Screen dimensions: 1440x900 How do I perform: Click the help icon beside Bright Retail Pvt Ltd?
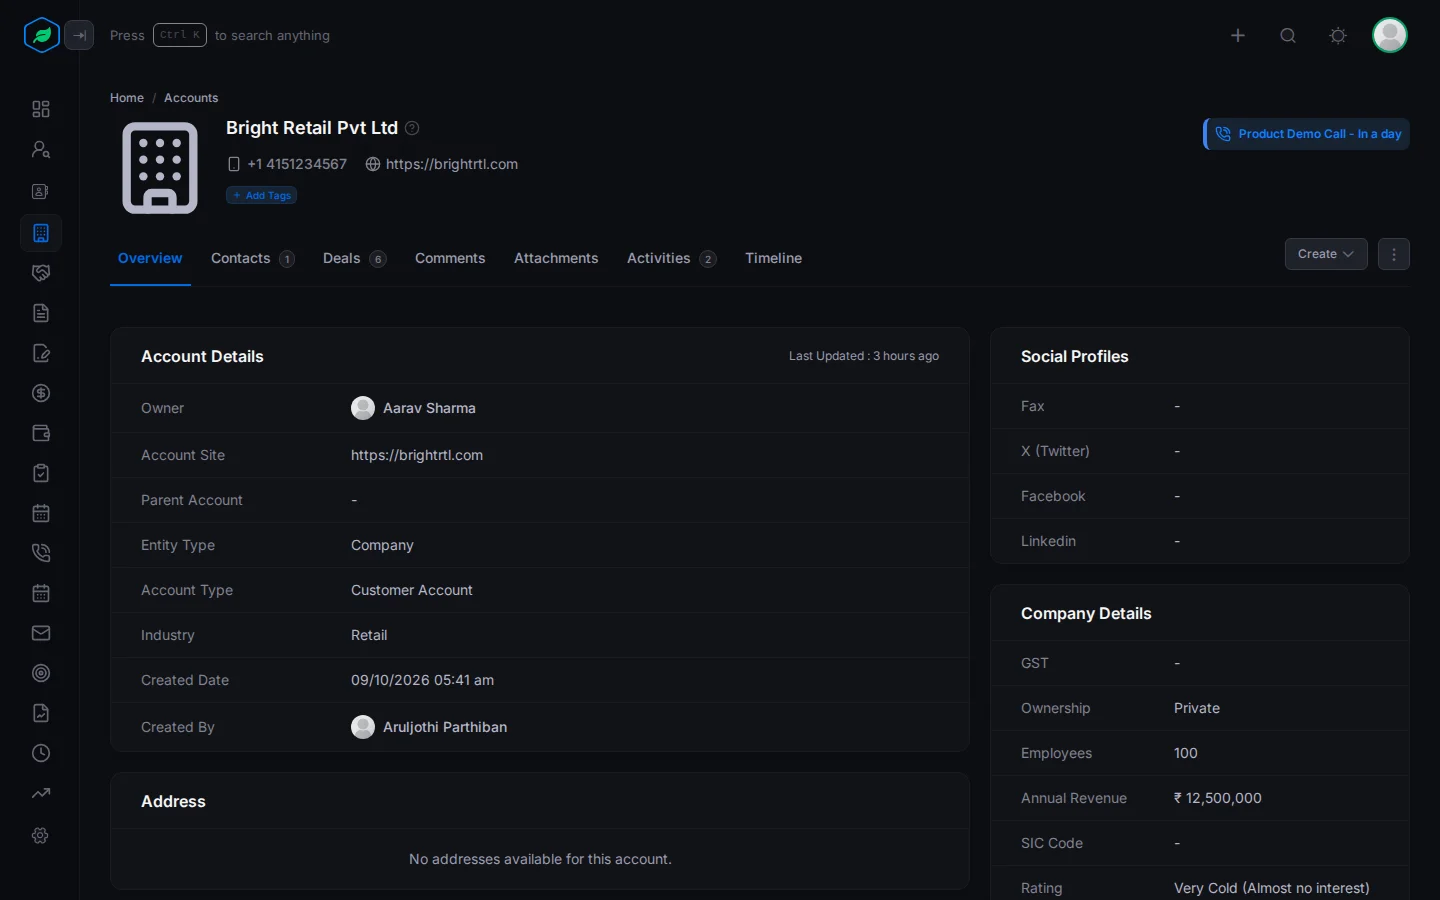click(x=412, y=128)
